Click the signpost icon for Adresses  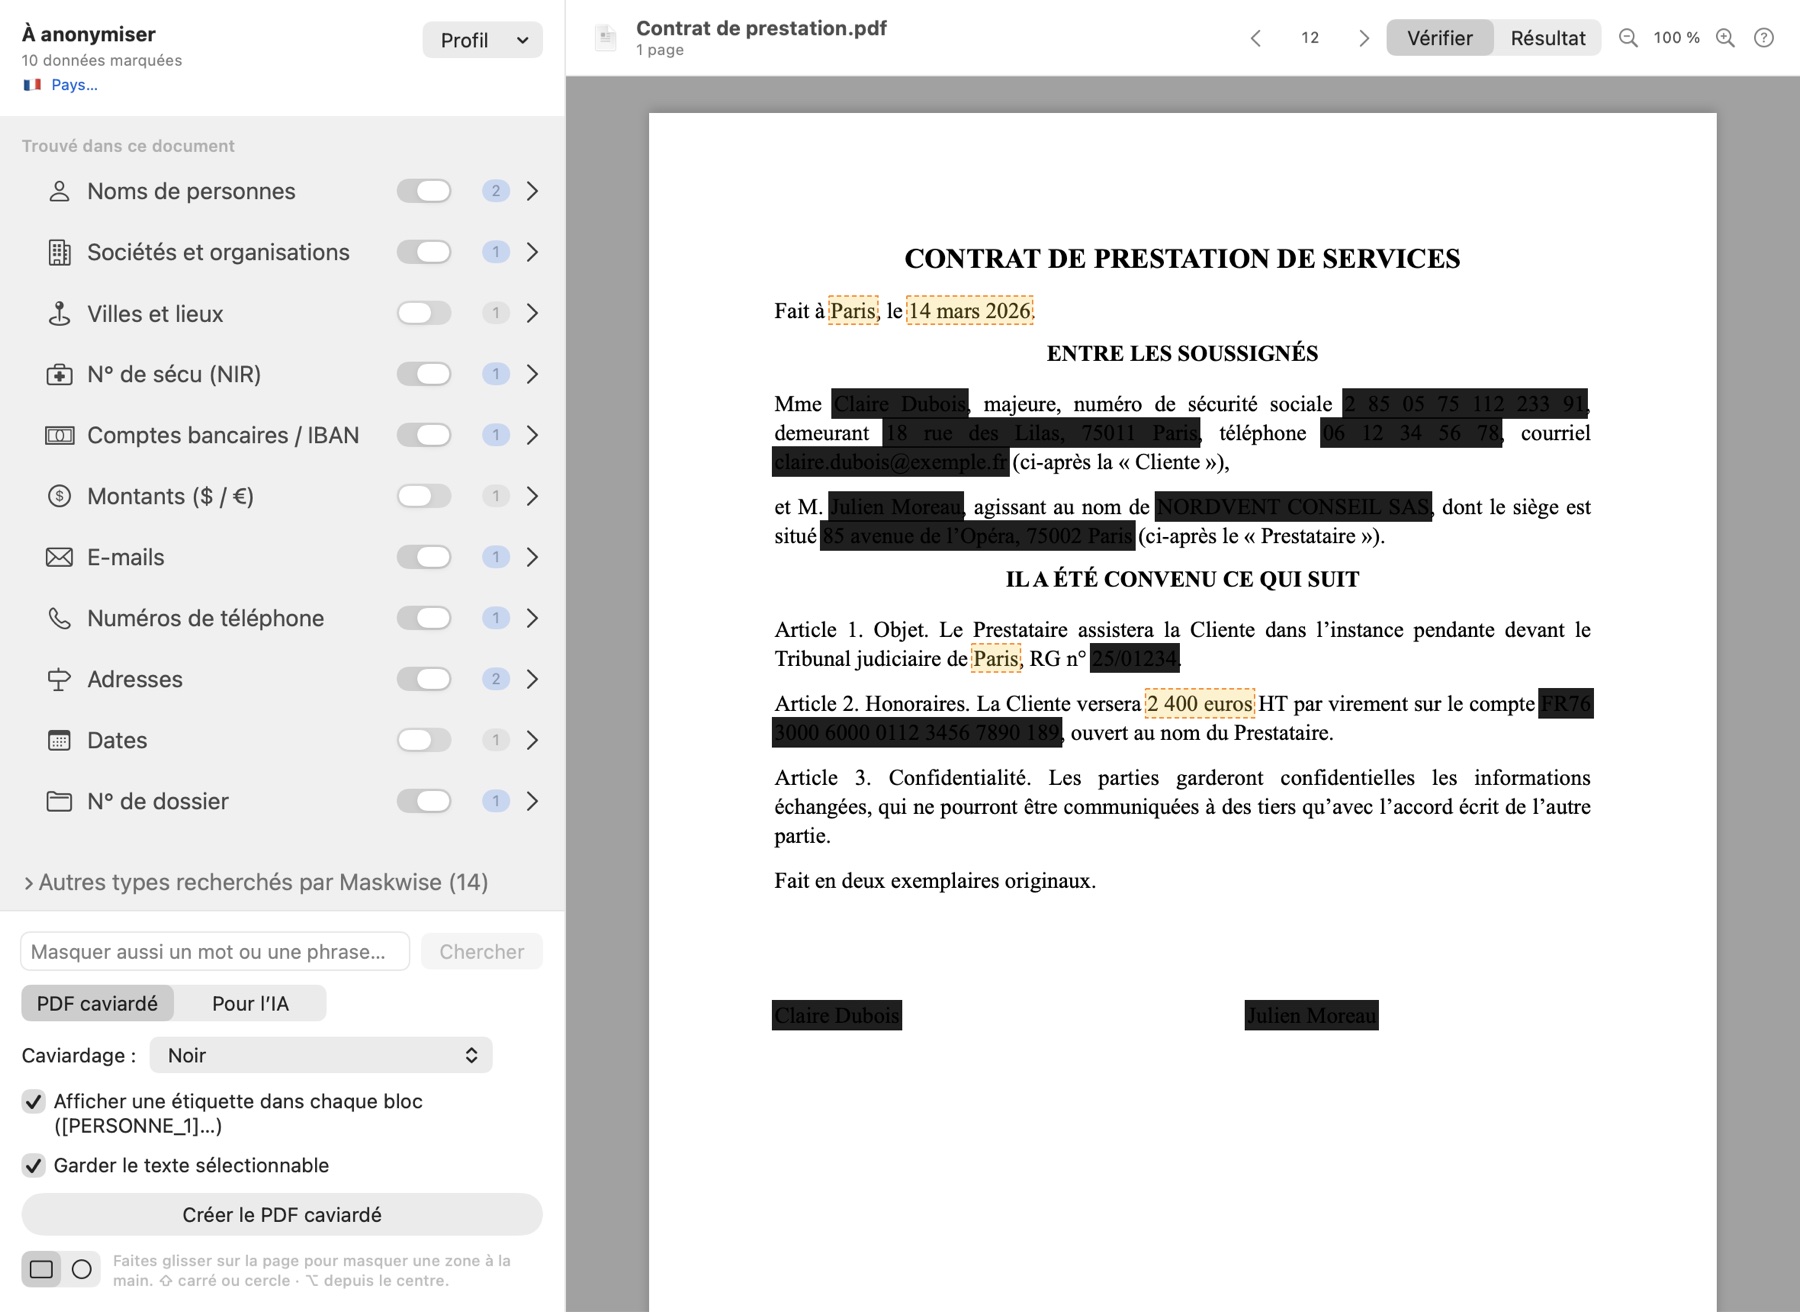click(x=59, y=679)
